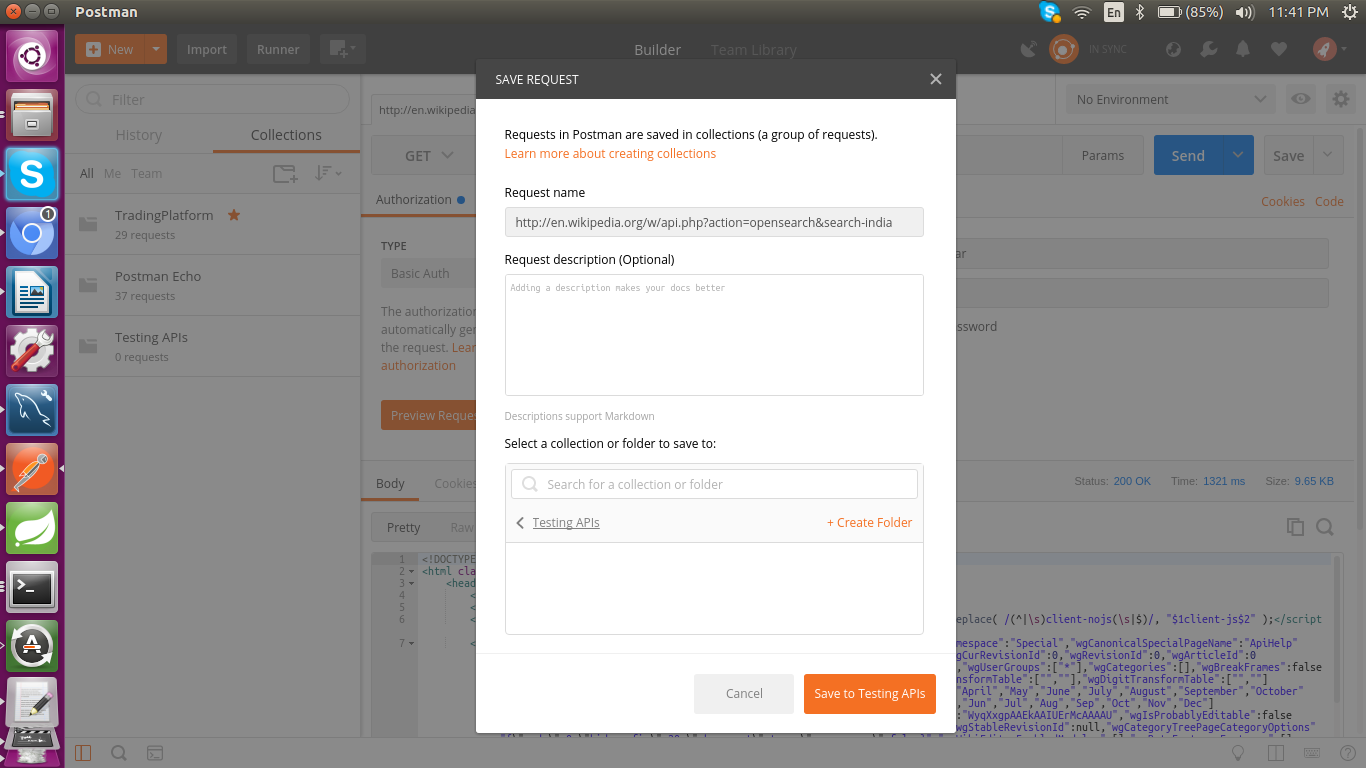Open the Cookies link
This screenshot has width=1366, height=768.
[1283, 201]
